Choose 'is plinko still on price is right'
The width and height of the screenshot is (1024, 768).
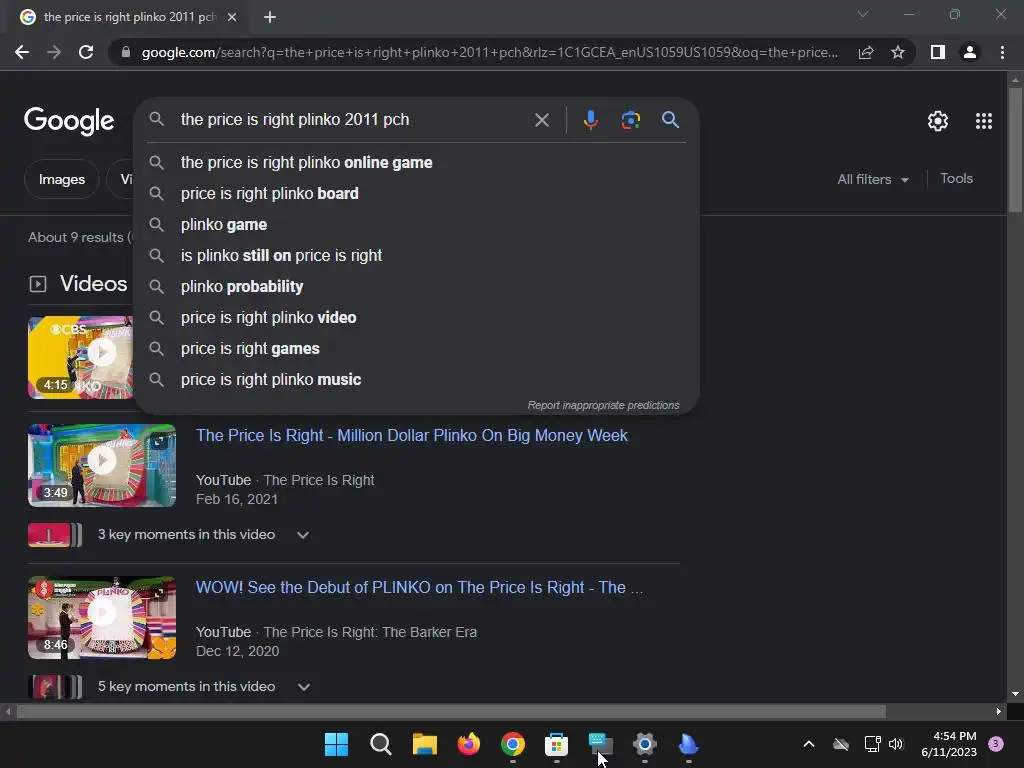[417, 255]
